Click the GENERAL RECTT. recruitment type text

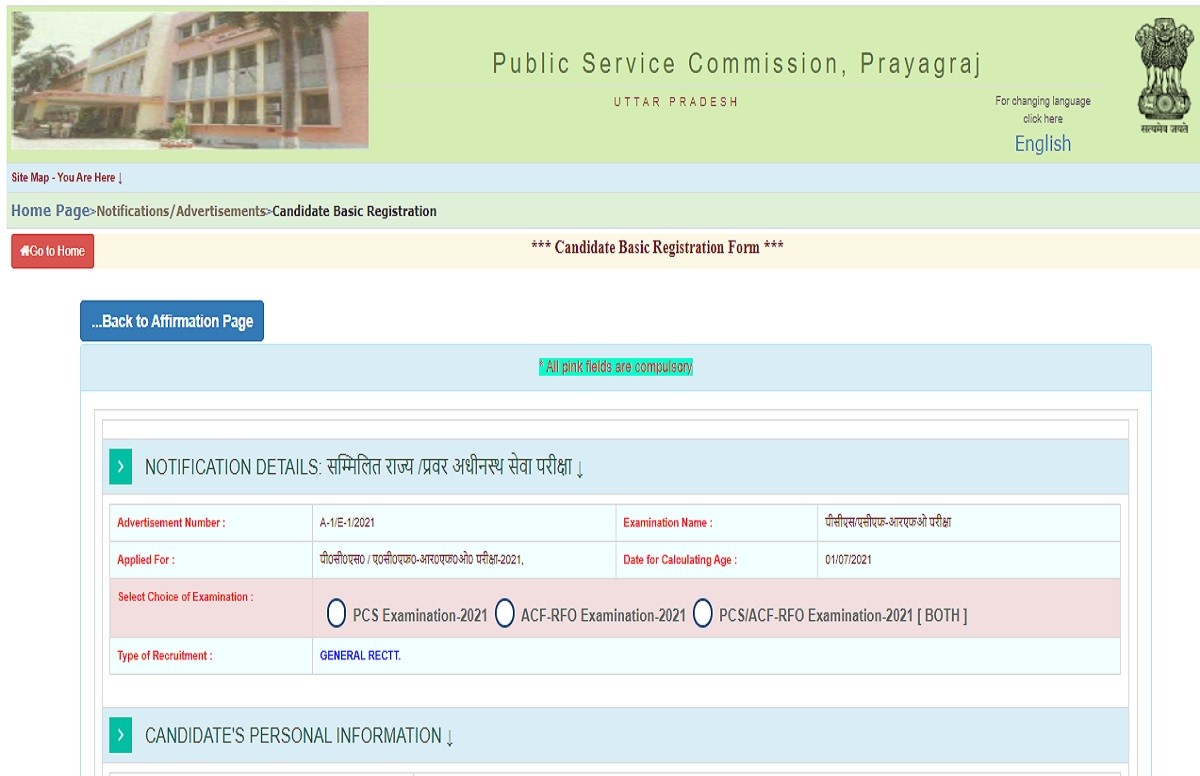tap(360, 656)
